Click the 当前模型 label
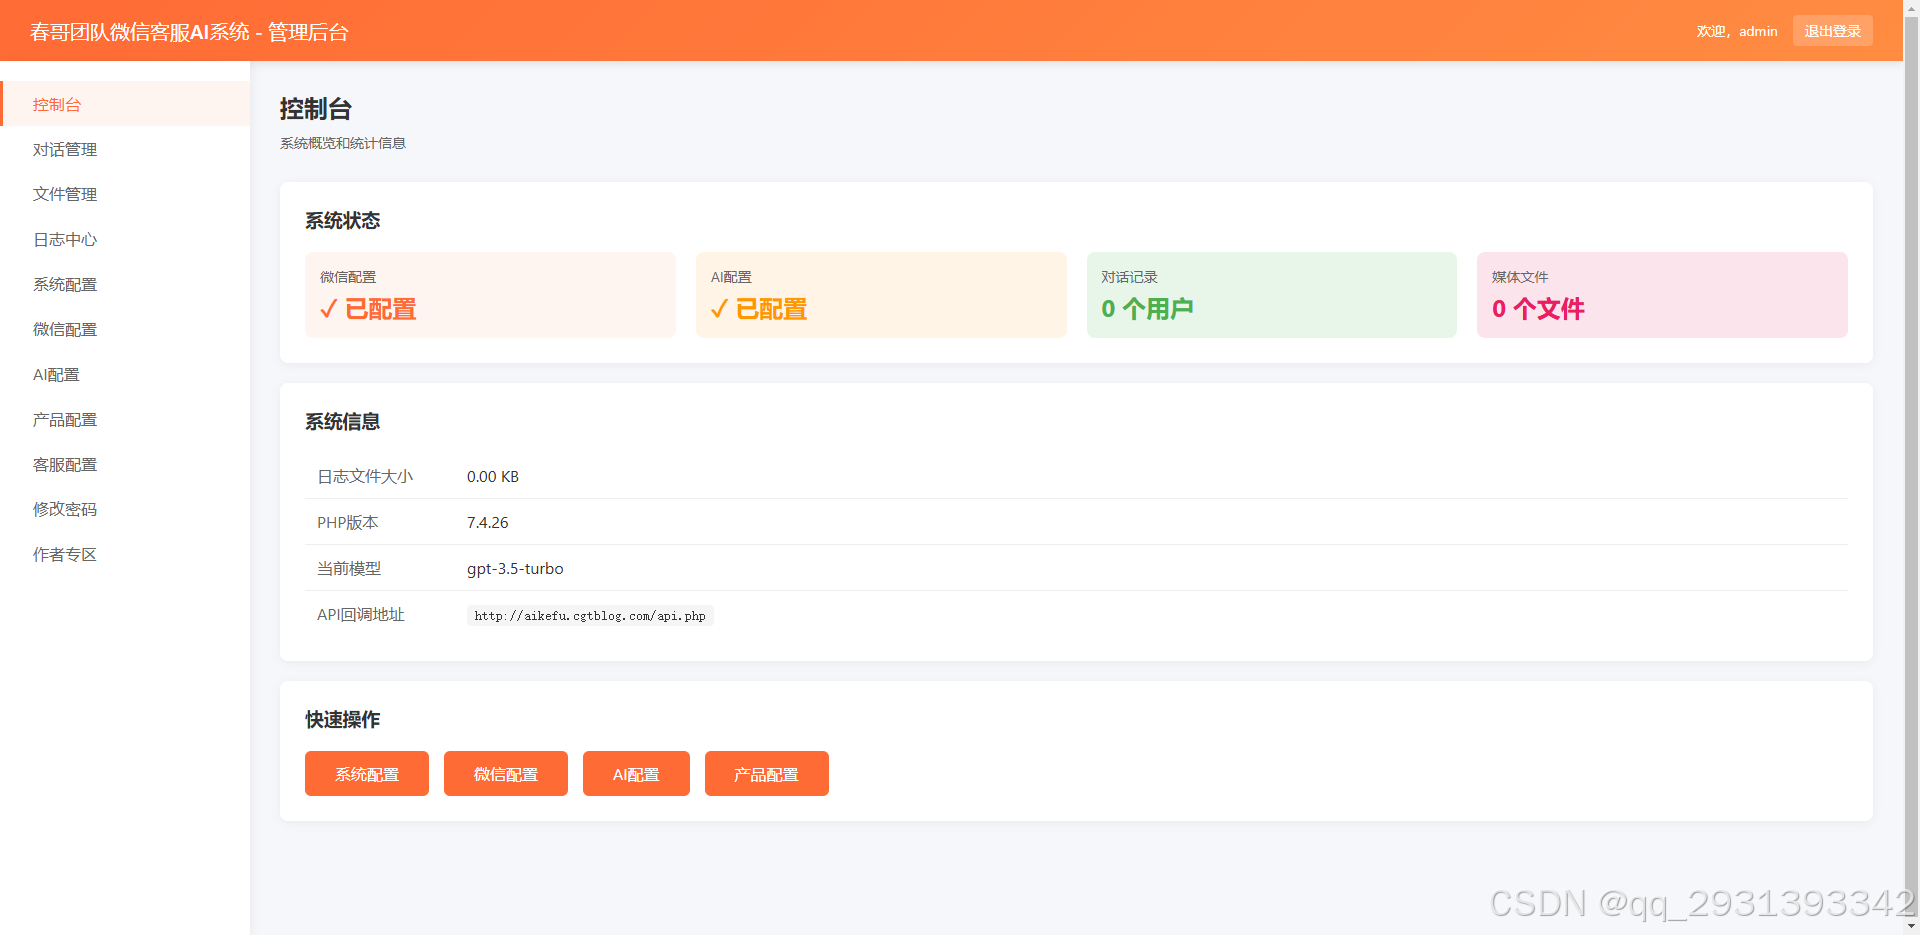The height and width of the screenshot is (935, 1920). click(x=349, y=568)
